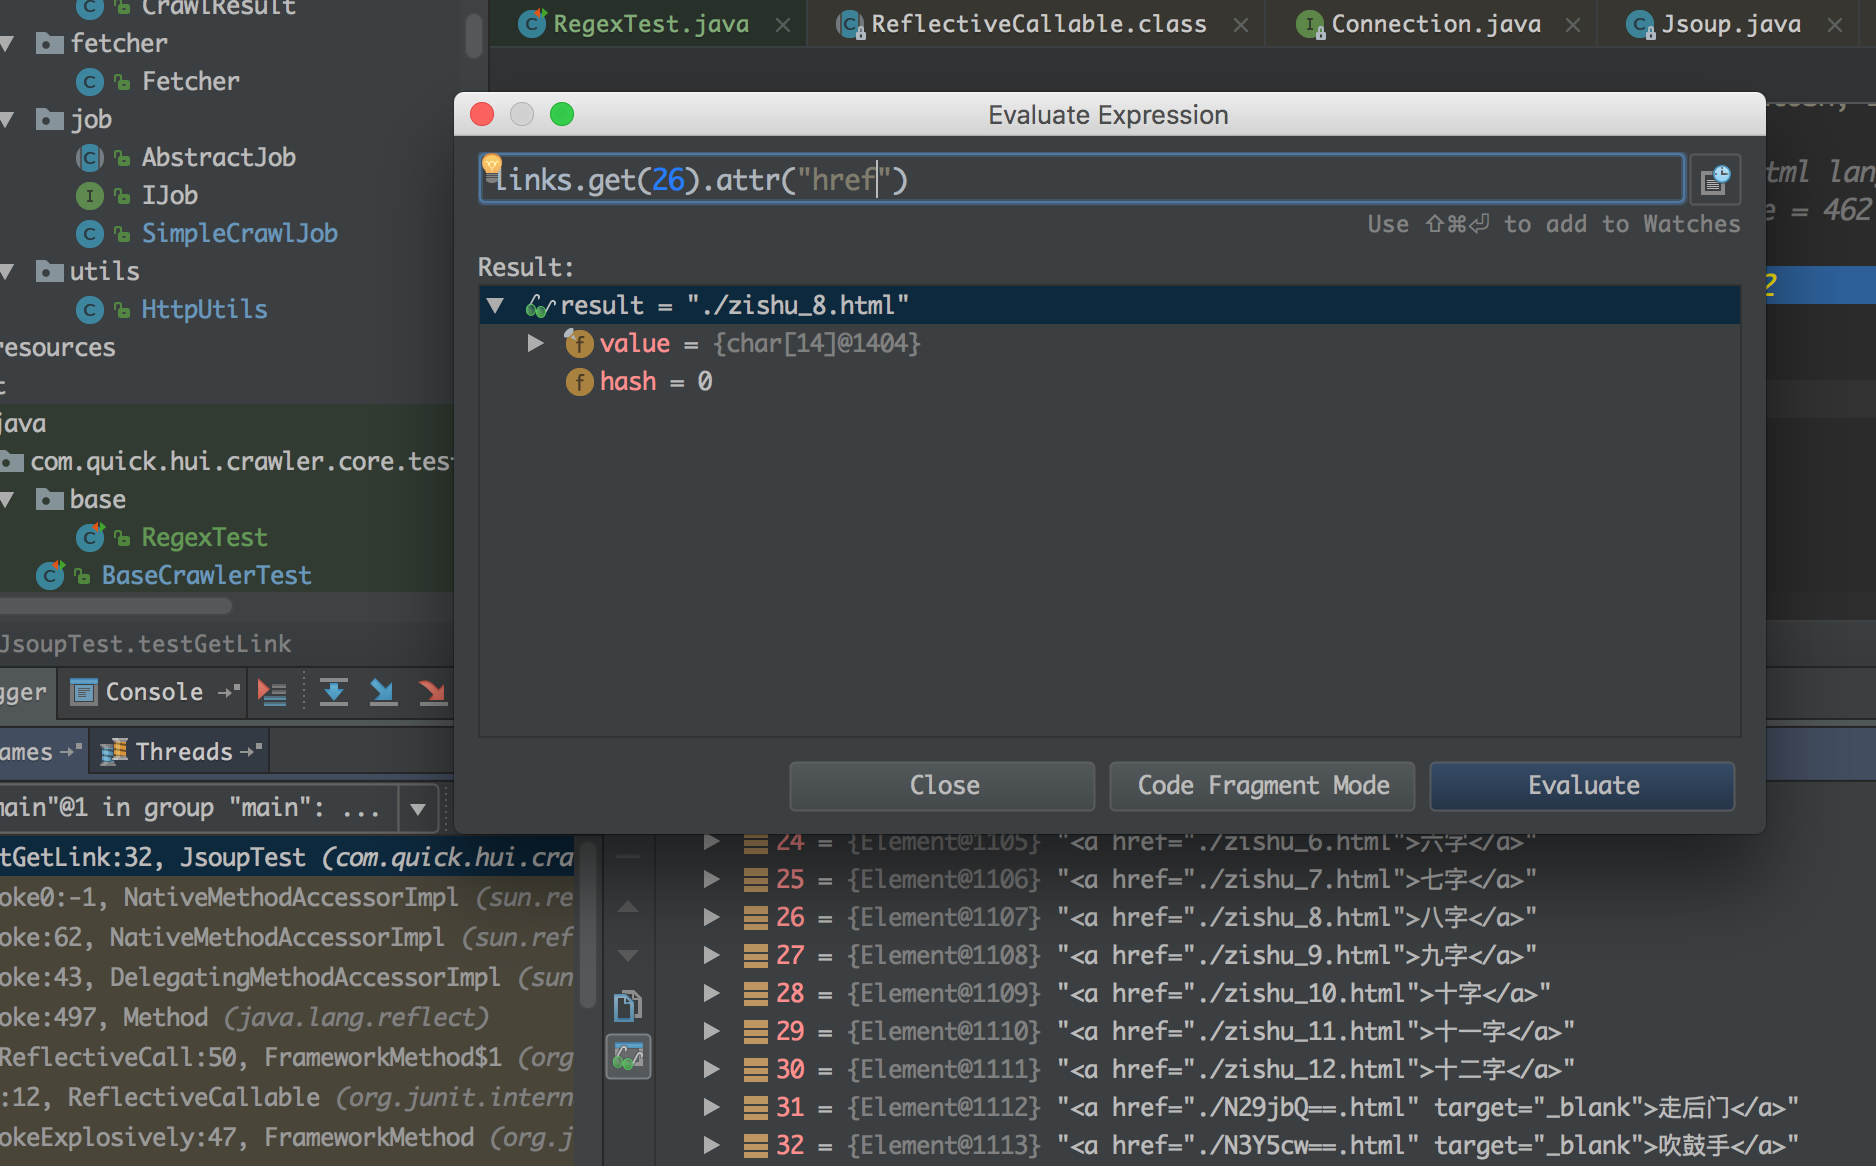Switch to the Jsoup.java tab
The height and width of the screenshot is (1166, 1876).
coord(1731,24)
